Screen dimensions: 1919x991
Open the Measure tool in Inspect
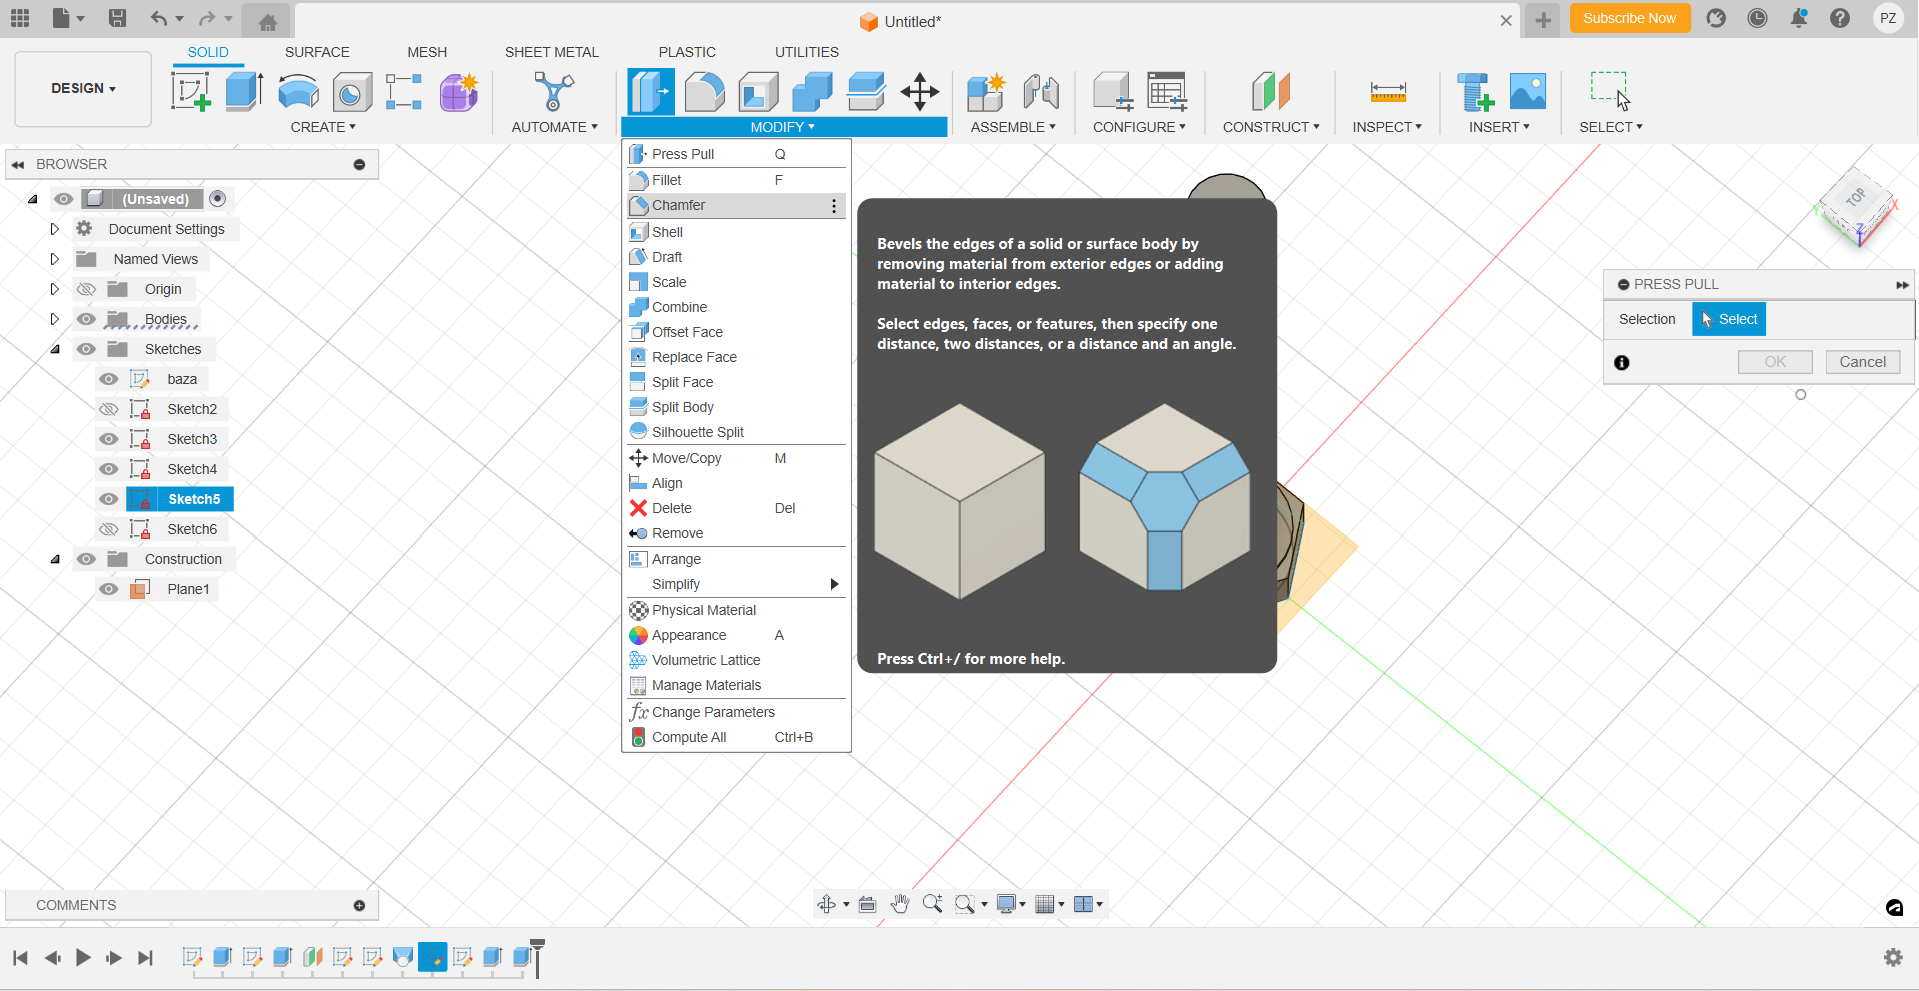tap(1387, 92)
